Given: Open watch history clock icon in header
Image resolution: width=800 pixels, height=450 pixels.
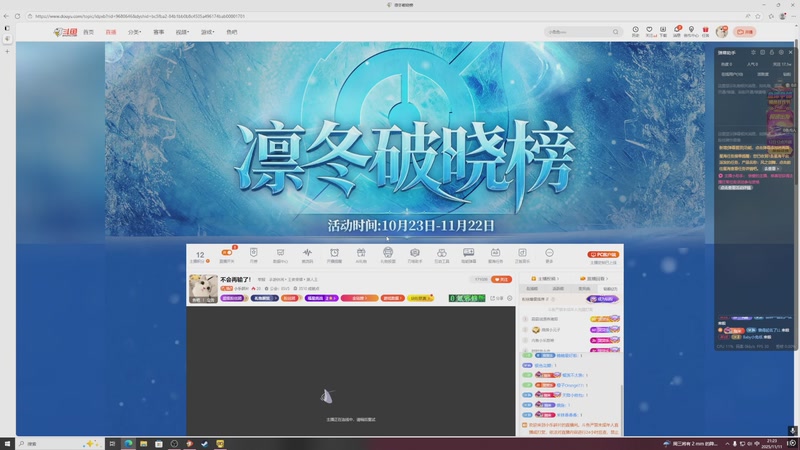Looking at the screenshot, I should pos(635,30).
